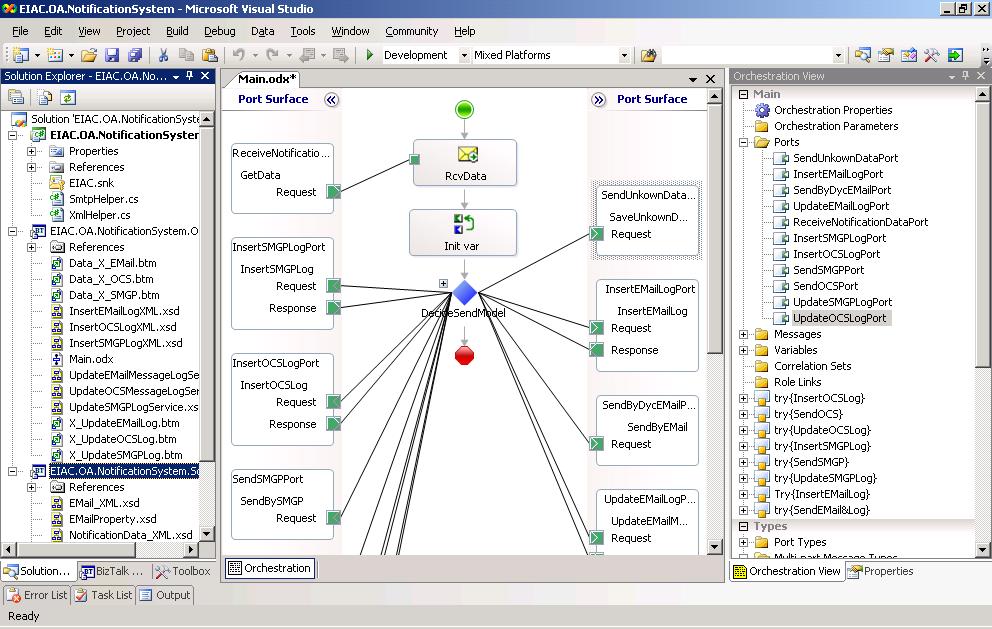Open the document list dropdown arrow
992x629 pixels.
coord(693,79)
